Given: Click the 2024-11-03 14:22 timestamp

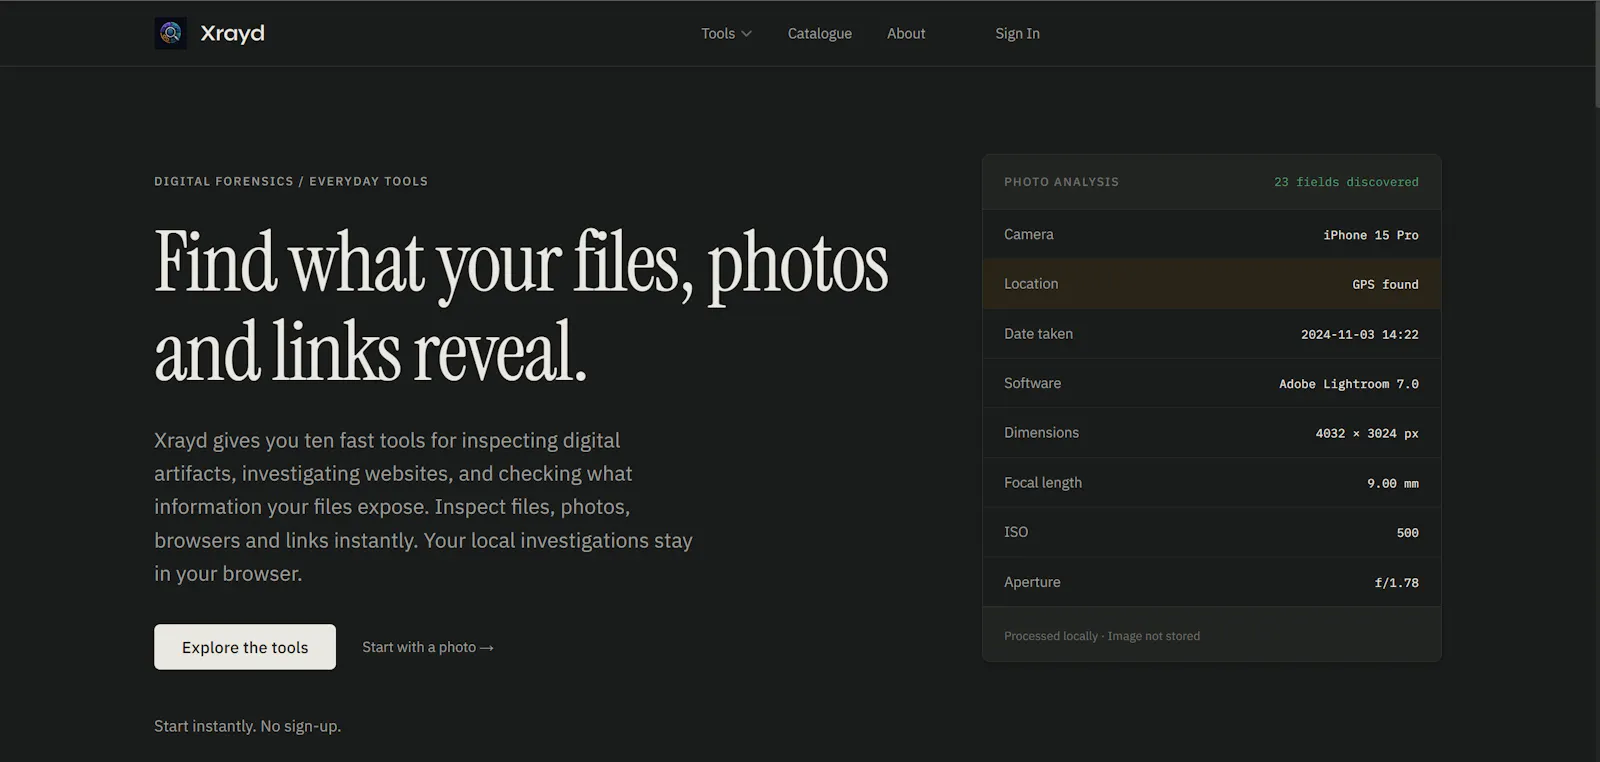Looking at the screenshot, I should click(1359, 335).
